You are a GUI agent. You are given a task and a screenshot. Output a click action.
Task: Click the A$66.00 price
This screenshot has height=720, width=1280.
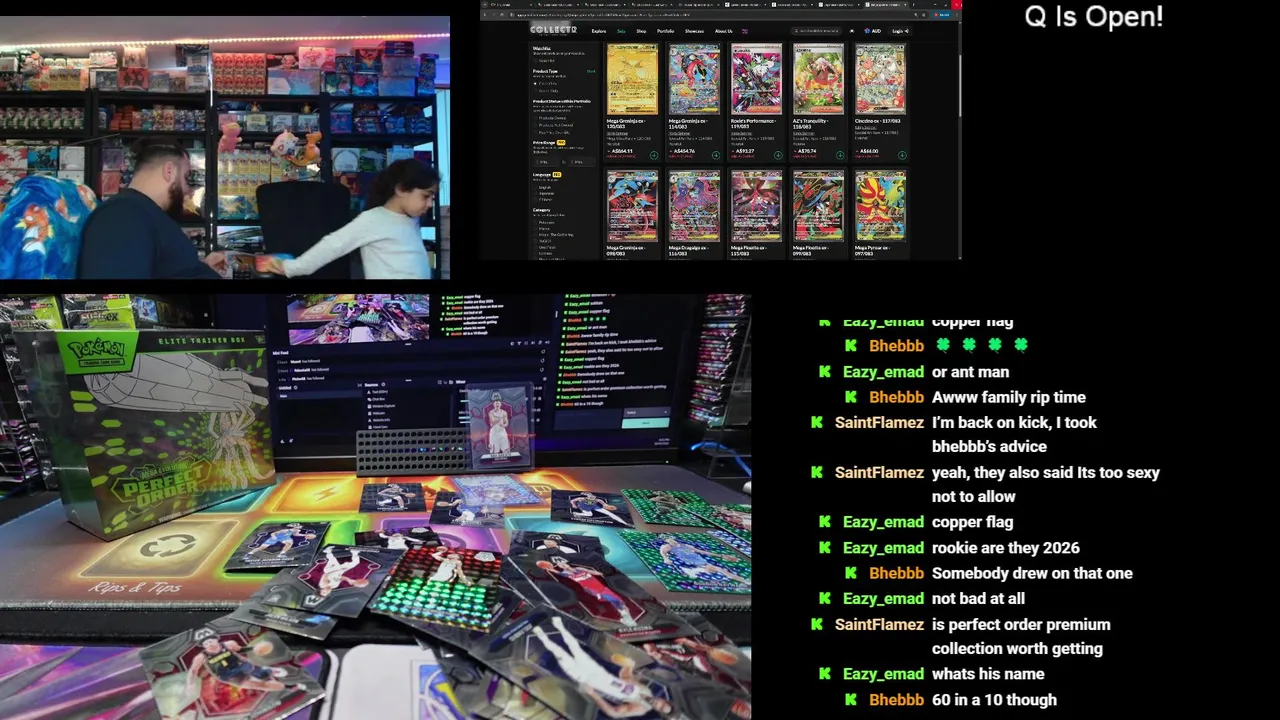pos(869,151)
